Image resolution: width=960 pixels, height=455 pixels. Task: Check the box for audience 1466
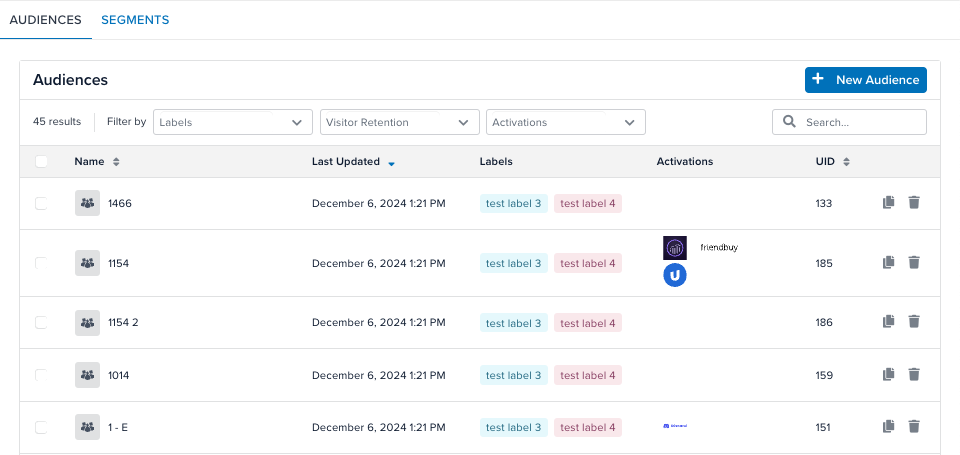click(x=41, y=203)
